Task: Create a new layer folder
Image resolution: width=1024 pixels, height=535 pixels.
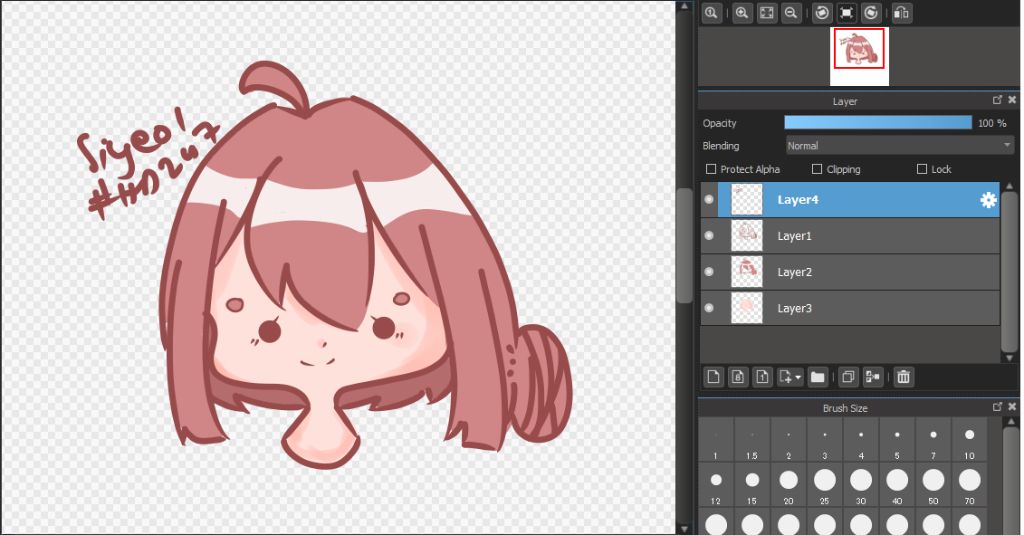Action: point(817,376)
